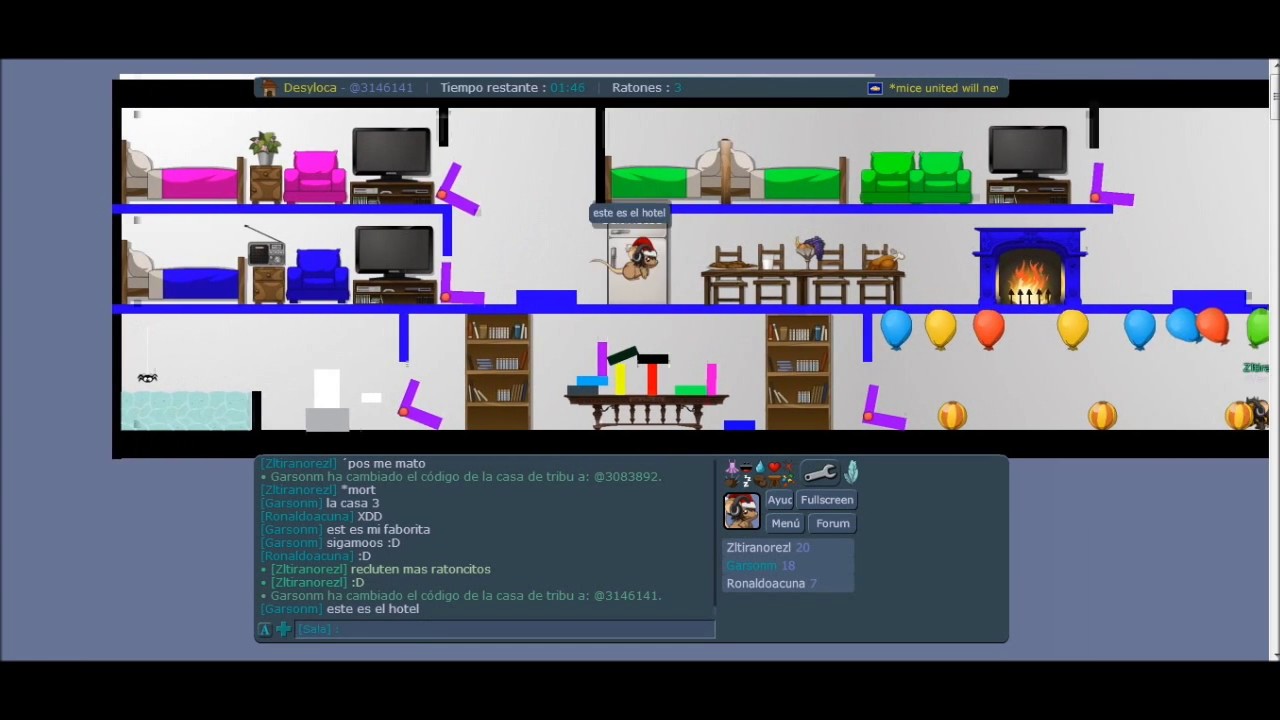Screen dimensions: 1280x720
Task: Select player Zltiranorezl in scoreboard
Action: click(x=788, y=548)
